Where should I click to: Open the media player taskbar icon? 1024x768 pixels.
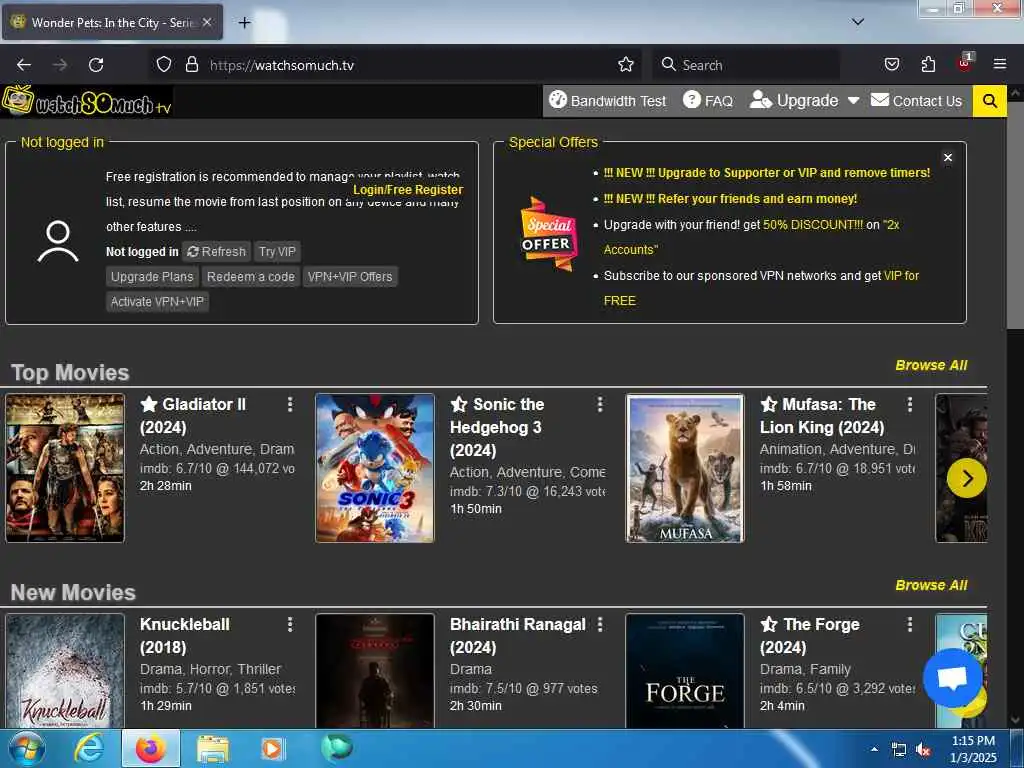pos(273,749)
